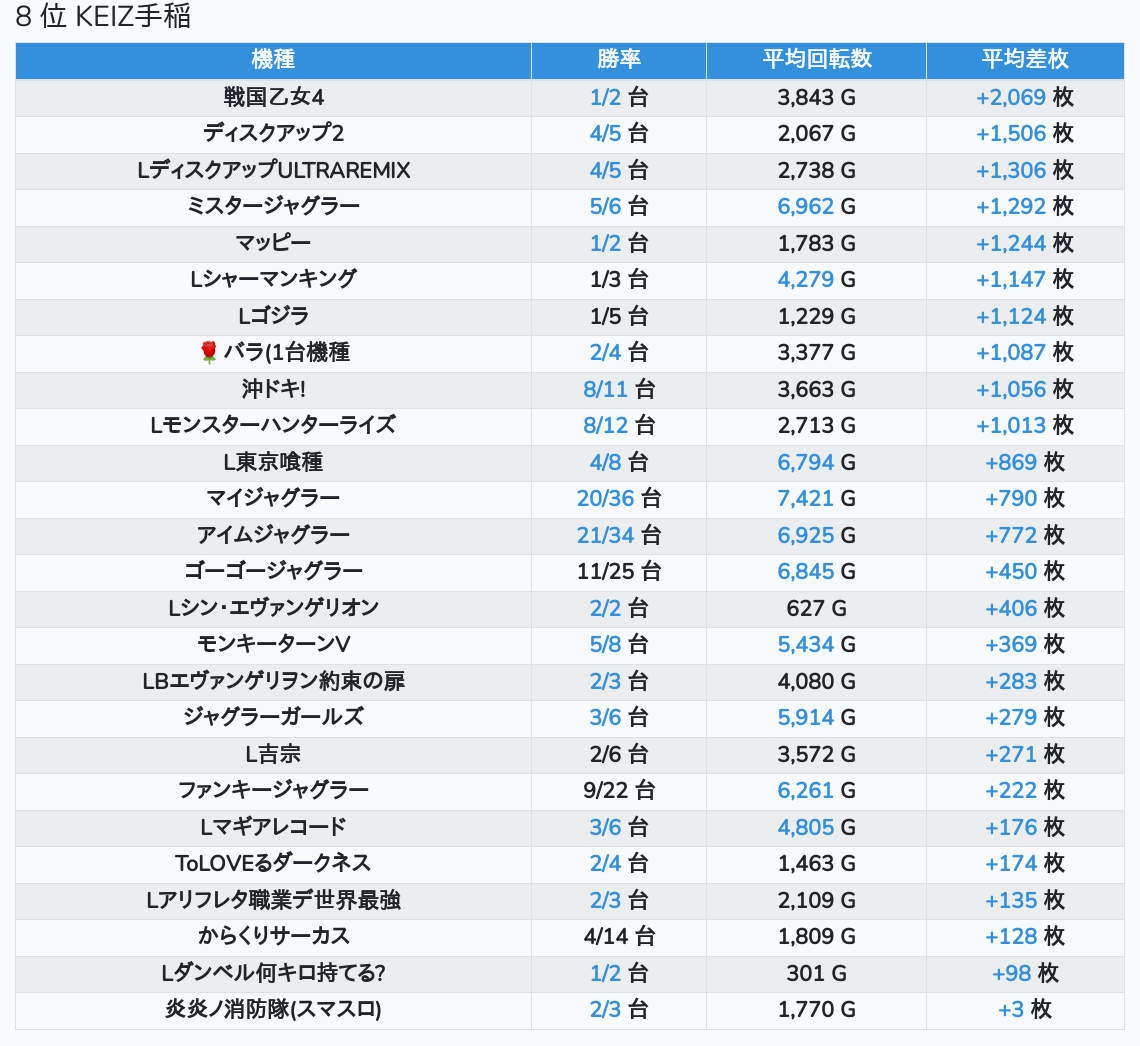Click the +3 枚 average difference value
This screenshot has width=1140, height=1046.
point(1025,1010)
